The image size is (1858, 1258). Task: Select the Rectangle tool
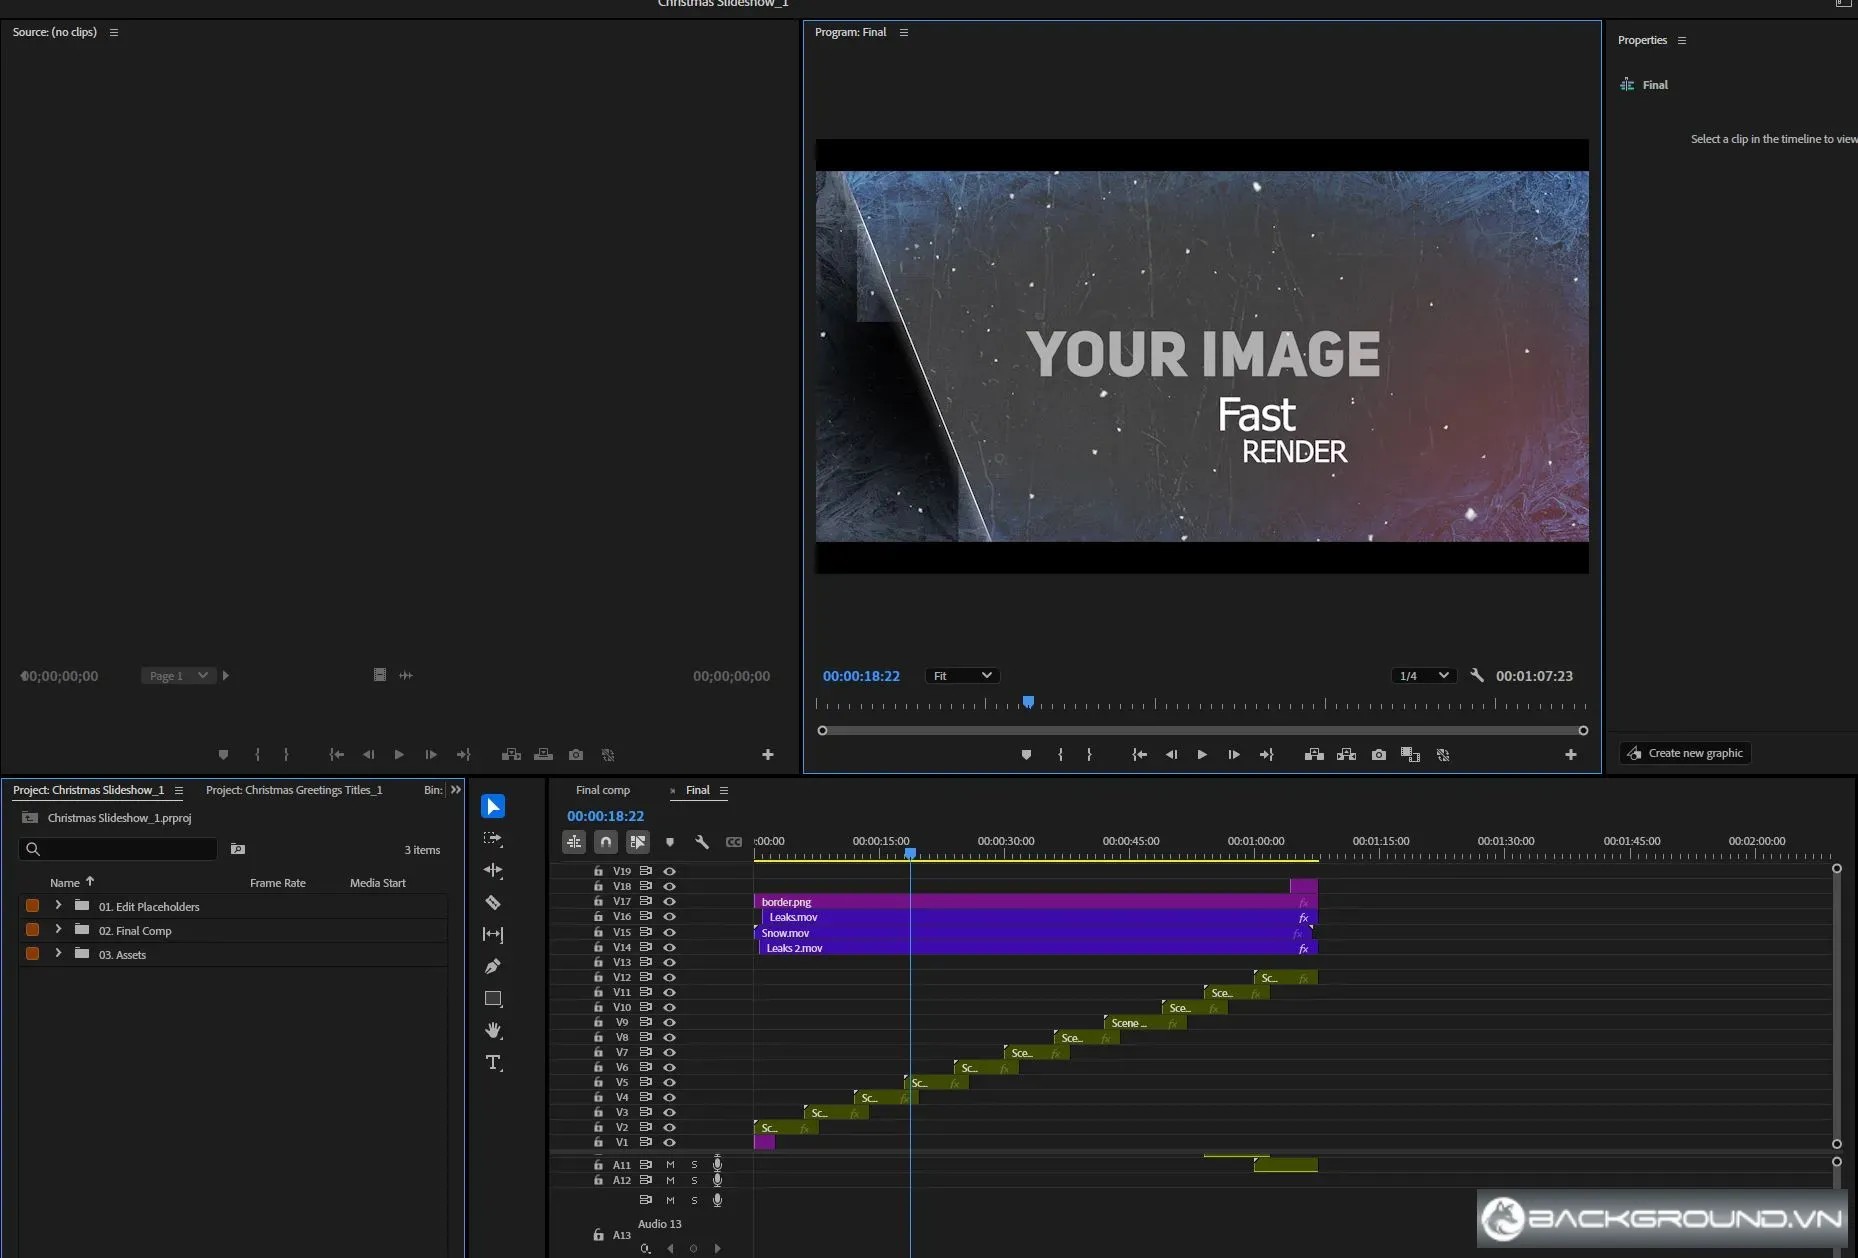click(x=493, y=998)
